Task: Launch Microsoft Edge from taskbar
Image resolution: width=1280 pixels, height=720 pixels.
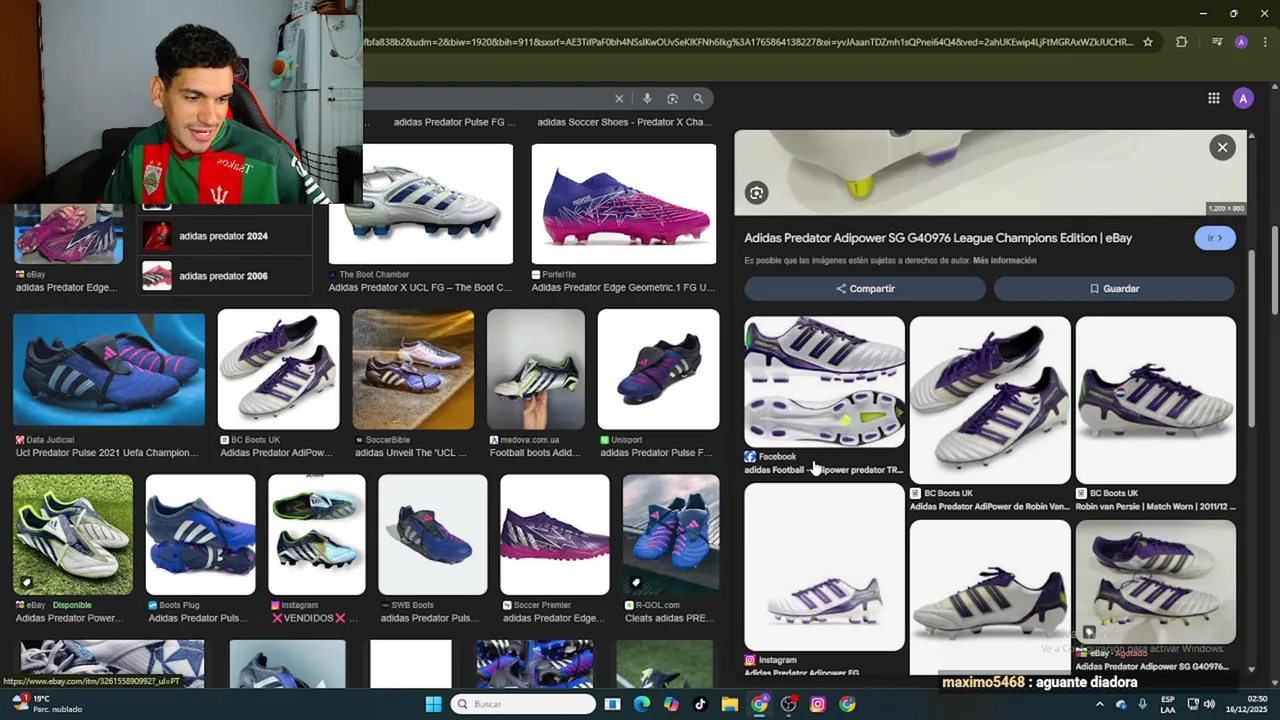Action: (x=642, y=704)
